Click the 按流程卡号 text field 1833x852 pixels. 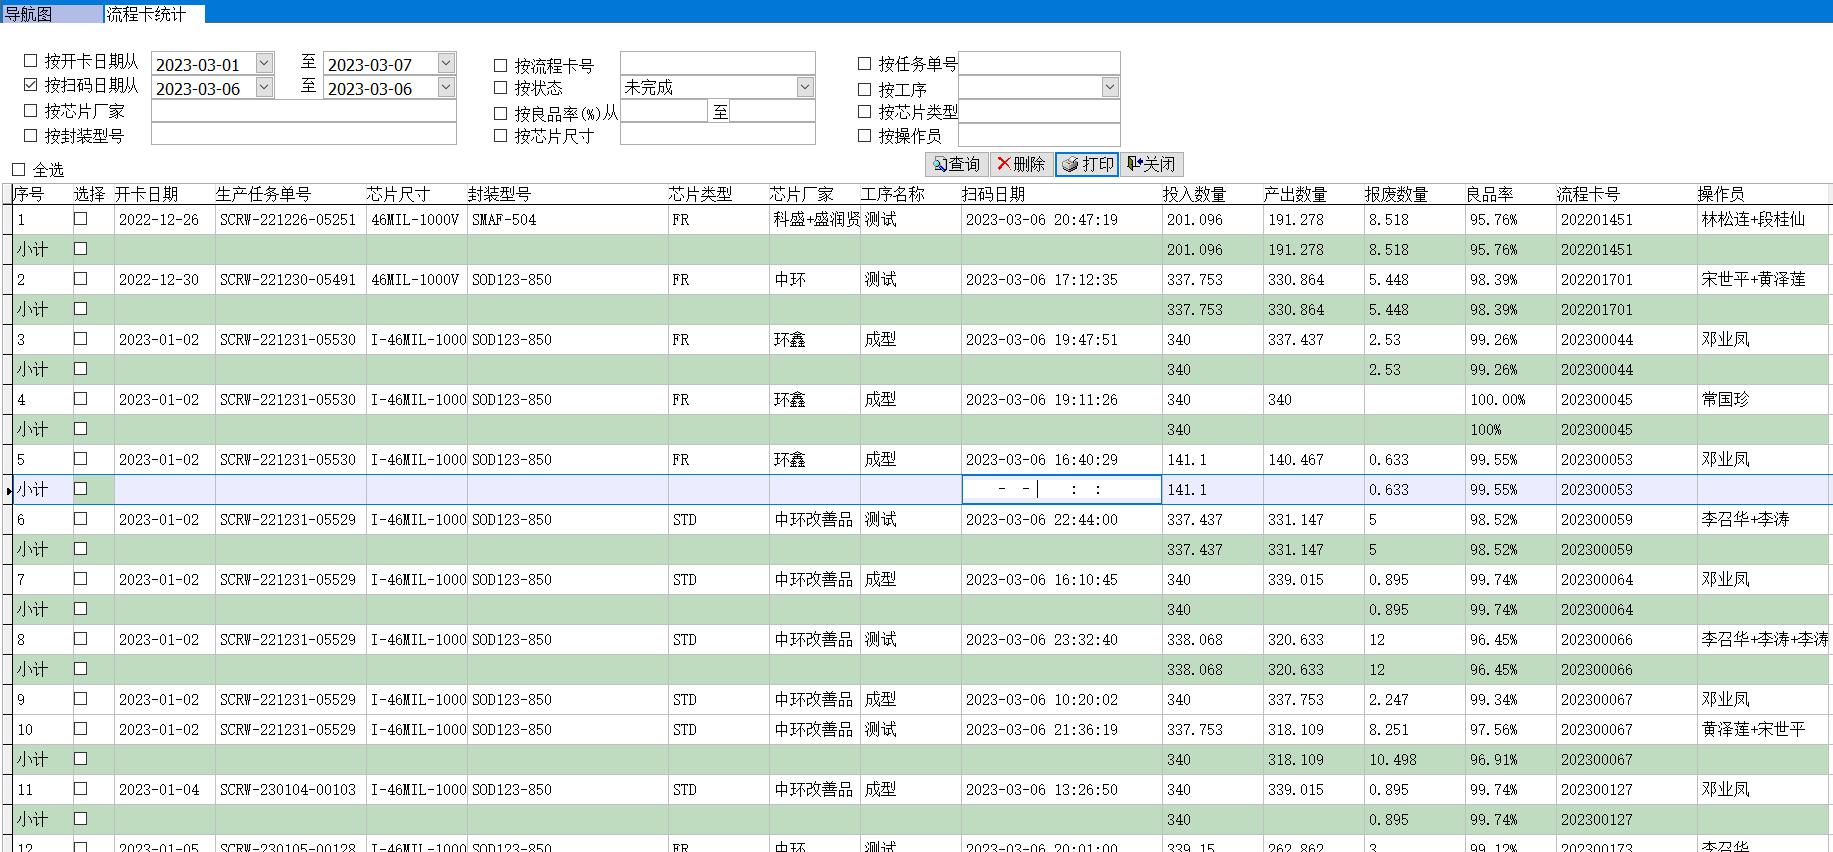click(717, 64)
